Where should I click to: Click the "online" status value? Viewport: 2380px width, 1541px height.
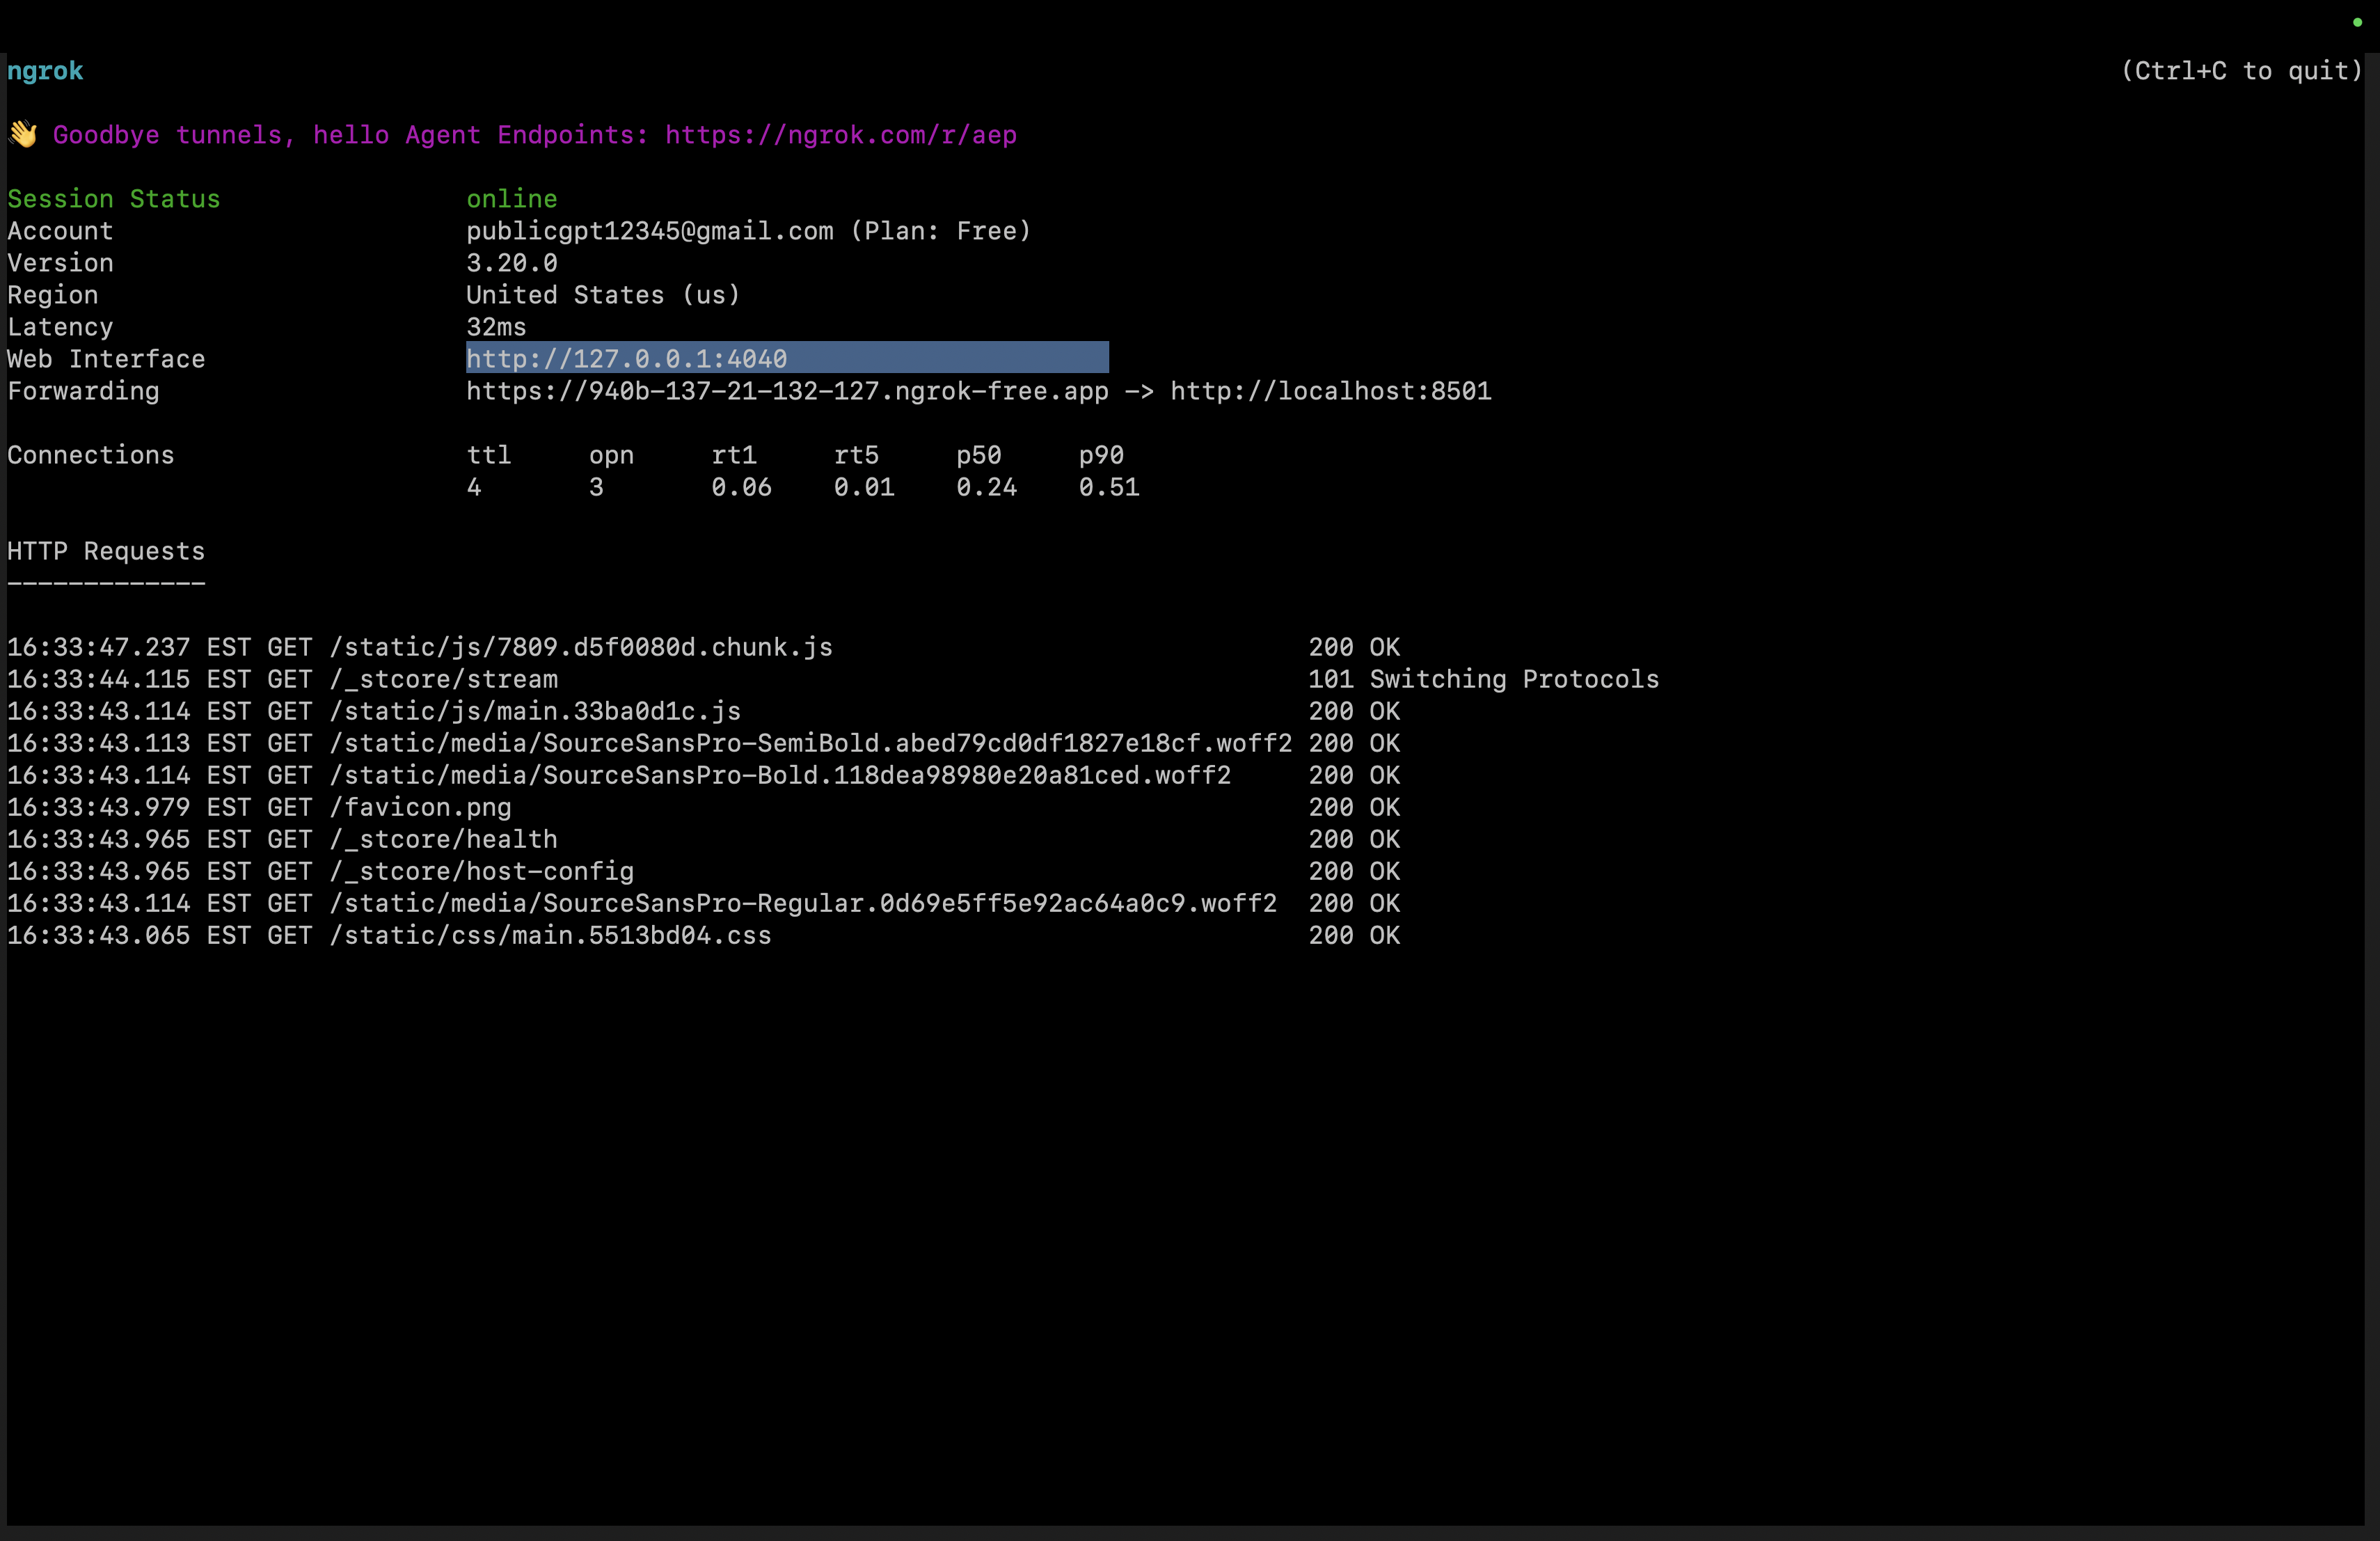point(512,199)
